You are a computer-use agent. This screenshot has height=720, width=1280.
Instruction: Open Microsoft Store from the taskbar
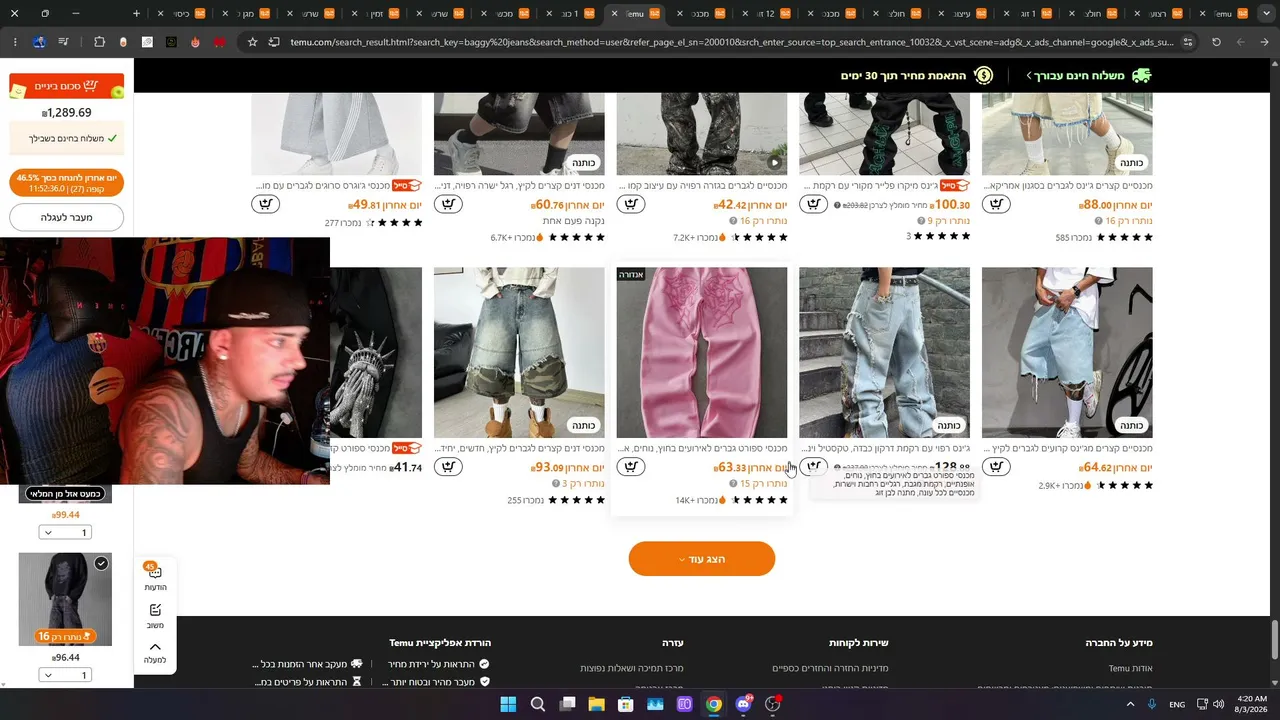626,704
